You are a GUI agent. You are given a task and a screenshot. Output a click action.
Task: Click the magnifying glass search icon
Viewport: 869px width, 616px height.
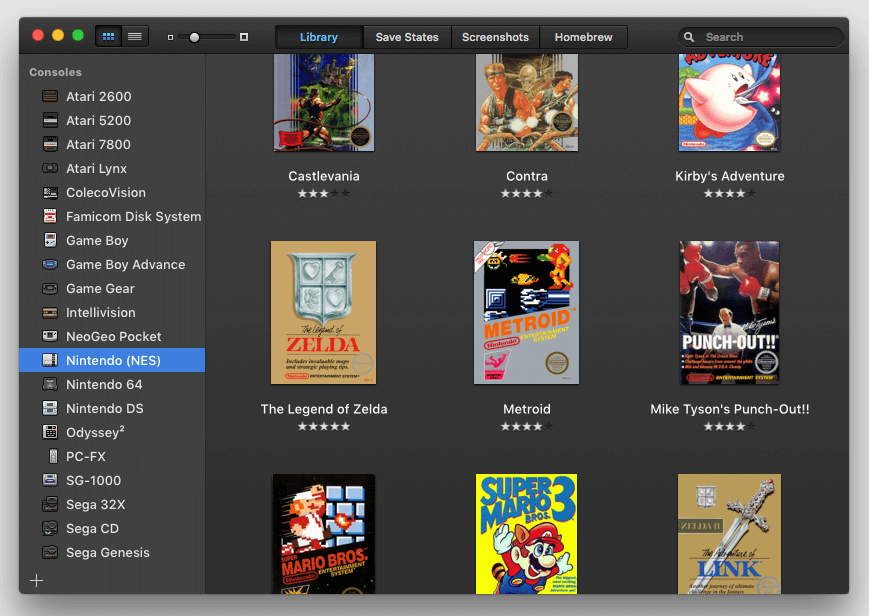click(690, 37)
